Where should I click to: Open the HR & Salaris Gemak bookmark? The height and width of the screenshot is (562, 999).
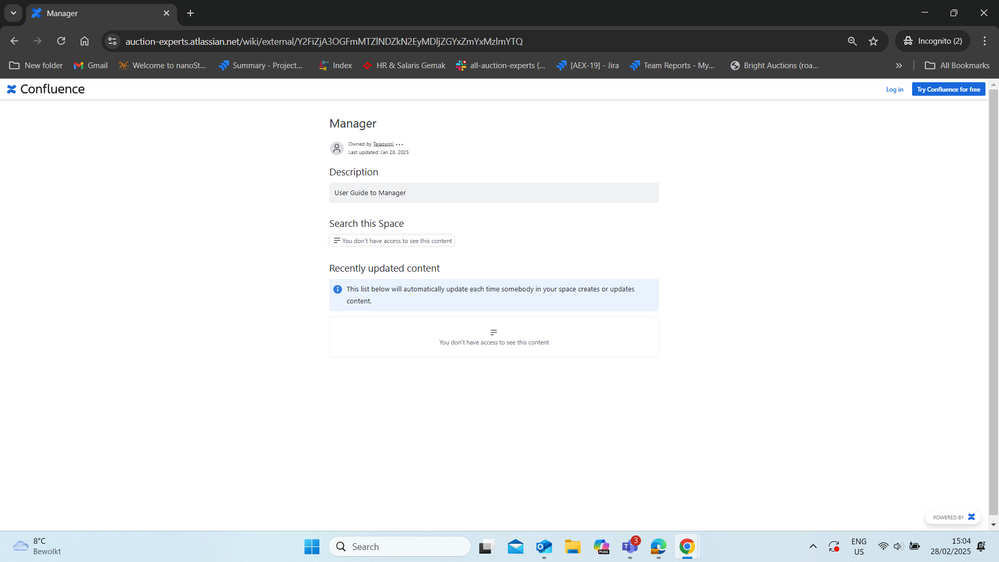404,65
